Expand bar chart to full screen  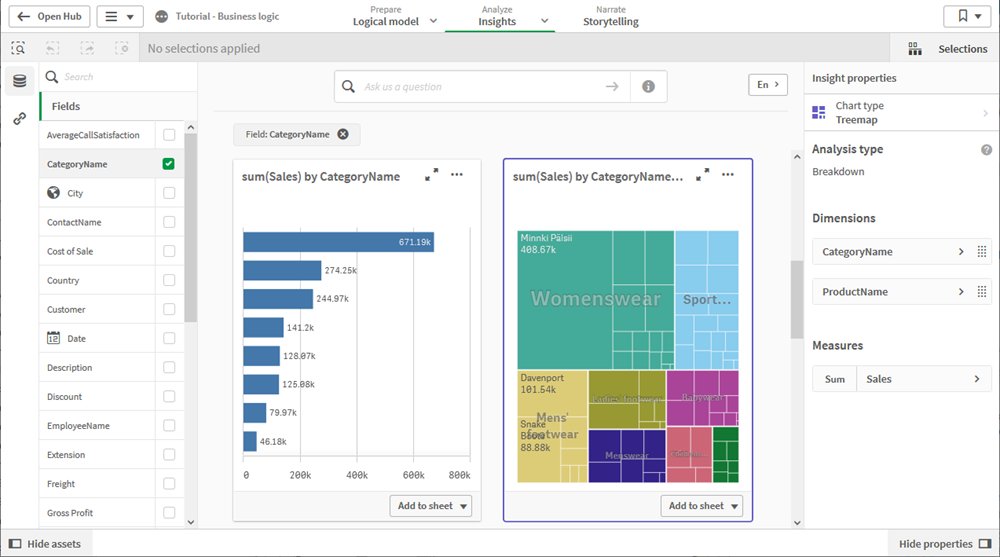click(x=432, y=175)
